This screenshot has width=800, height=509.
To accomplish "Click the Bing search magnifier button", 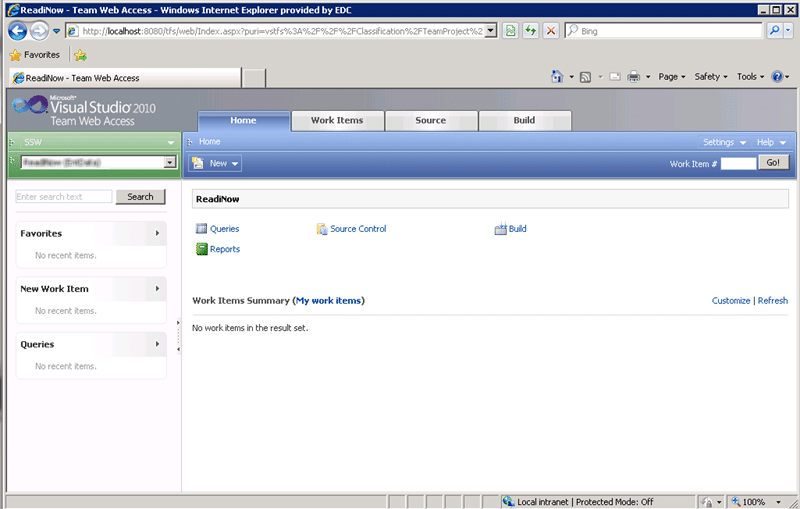I will tap(774, 31).
